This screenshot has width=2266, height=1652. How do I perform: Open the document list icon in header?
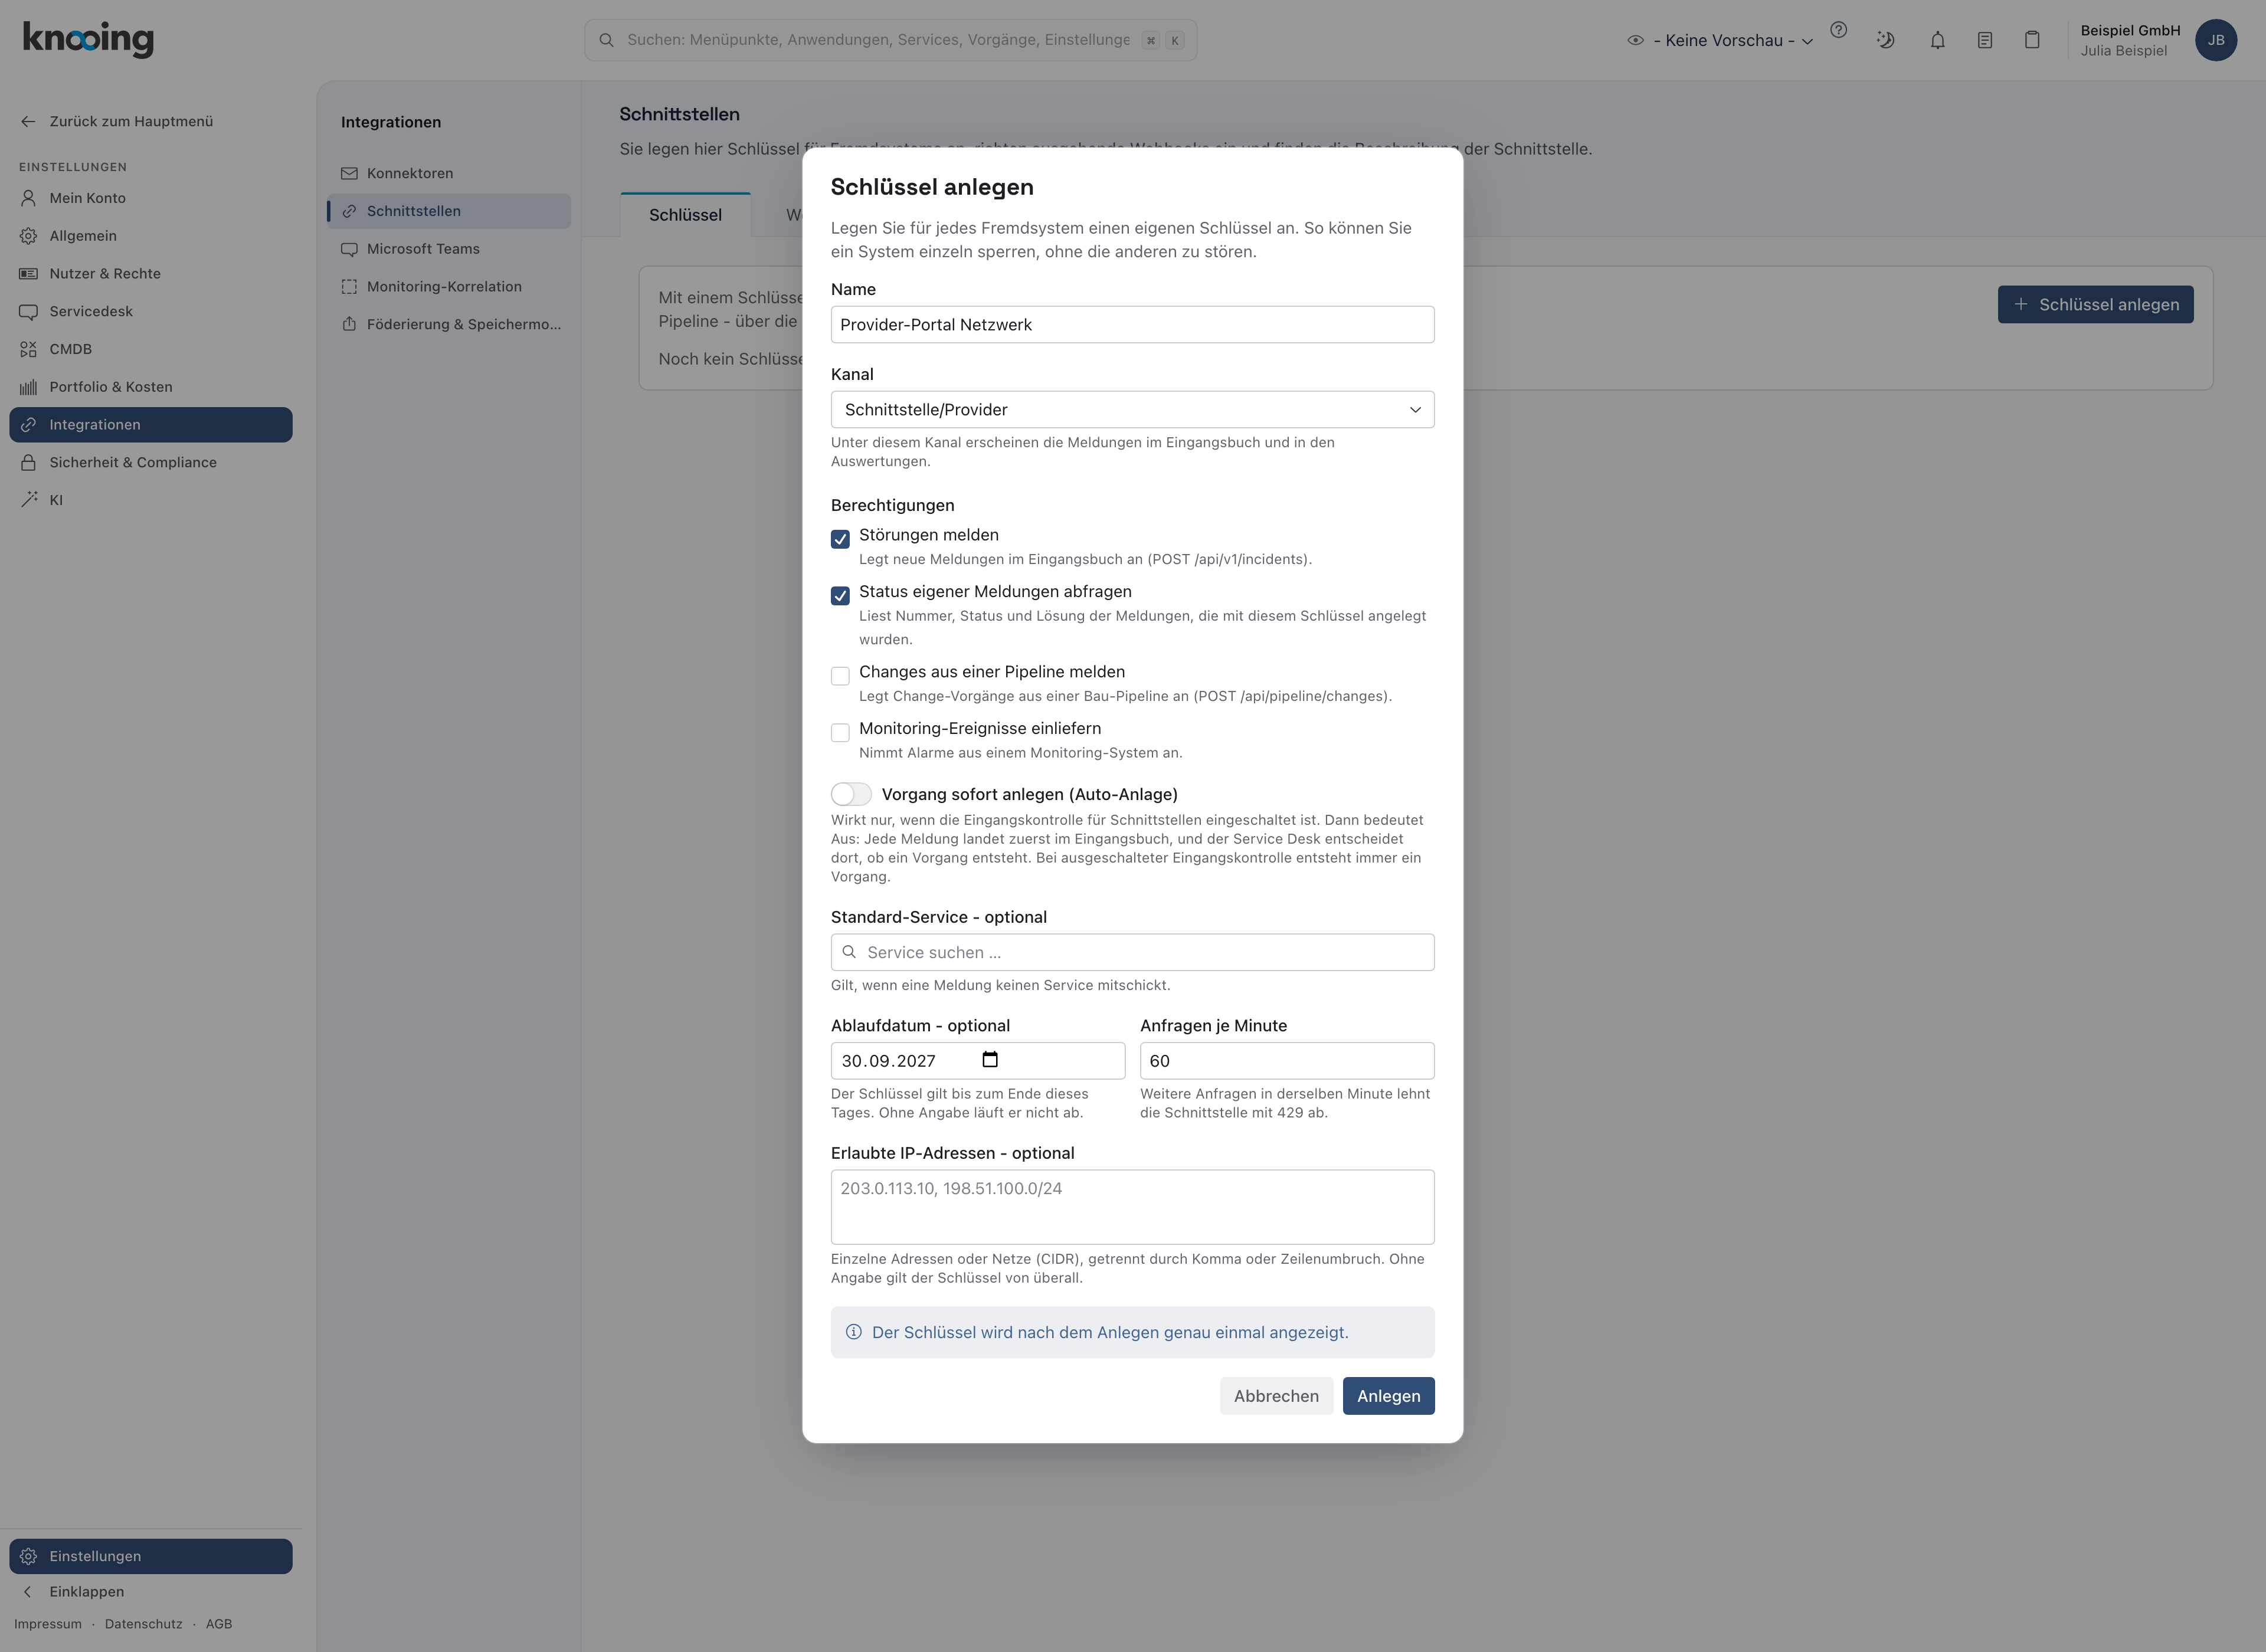click(x=1985, y=40)
